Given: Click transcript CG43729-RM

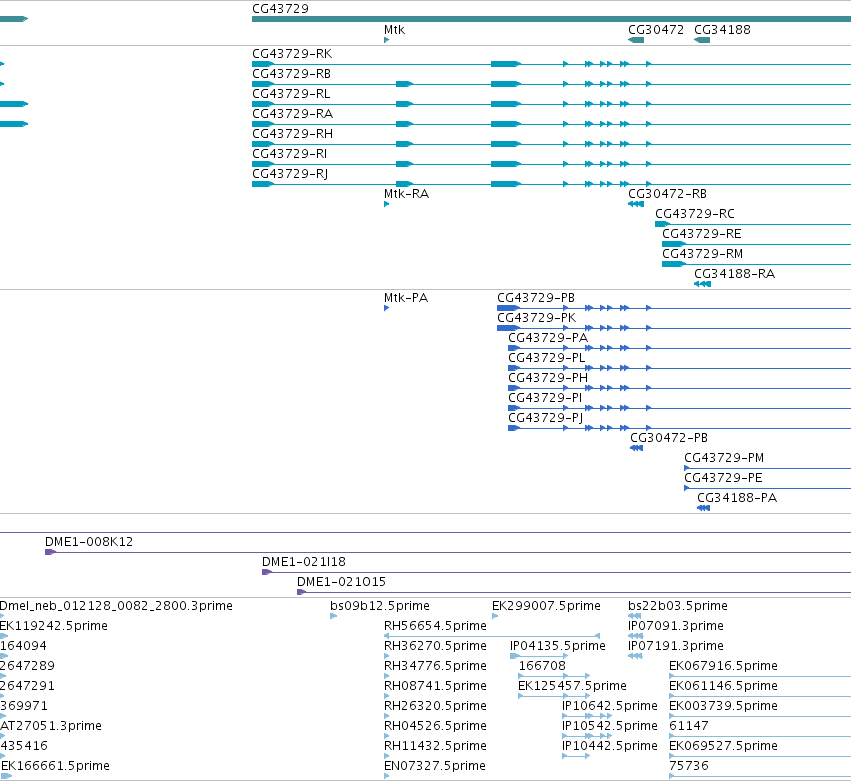Looking at the screenshot, I should (703, 254).
